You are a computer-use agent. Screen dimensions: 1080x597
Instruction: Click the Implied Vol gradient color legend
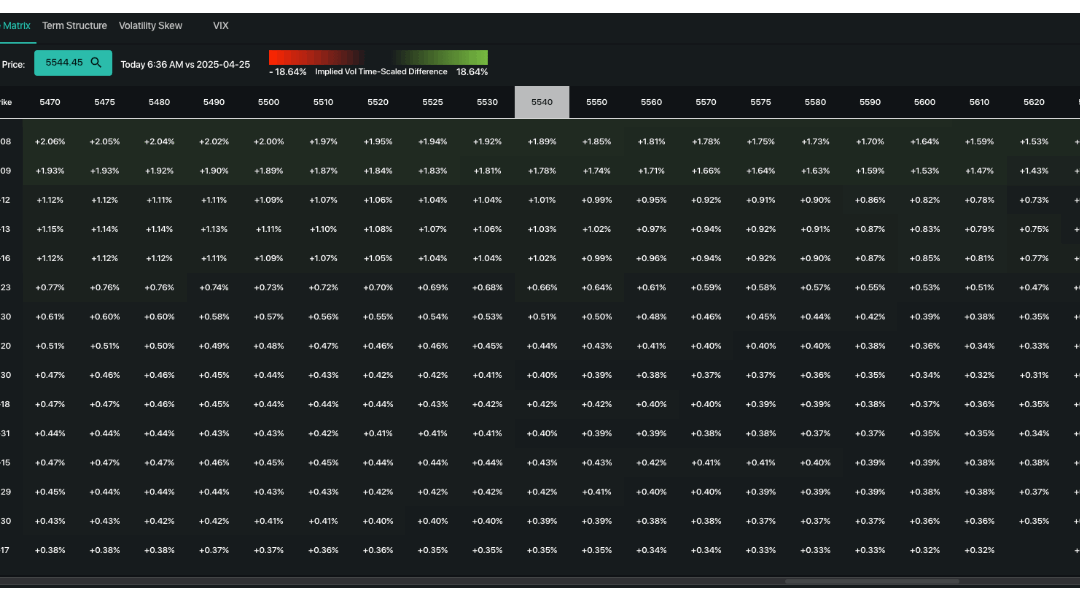pos(378,57)
